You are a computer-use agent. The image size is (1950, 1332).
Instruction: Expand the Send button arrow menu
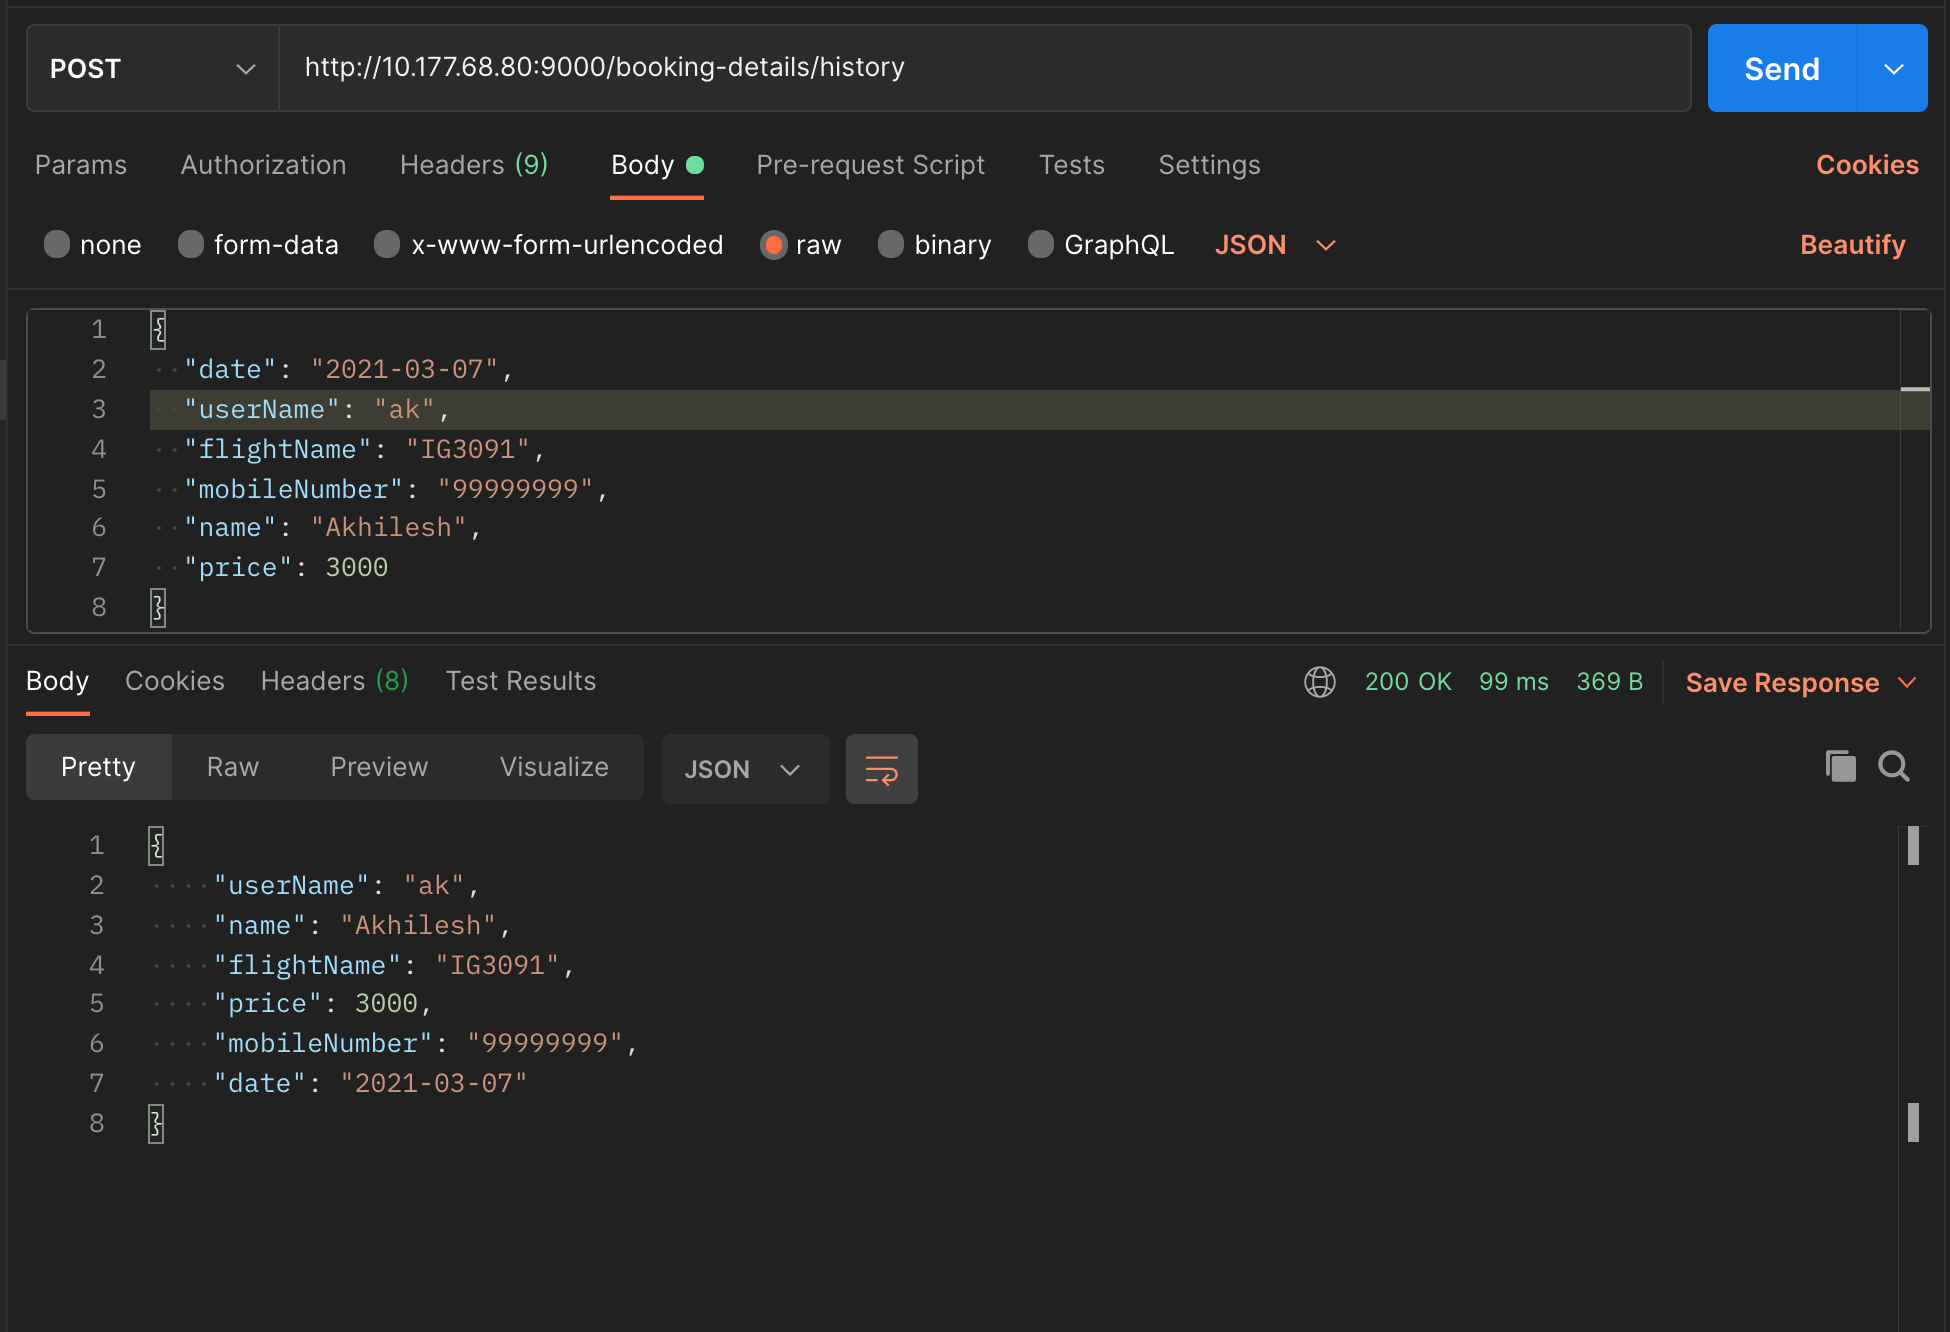point(1892,69)
